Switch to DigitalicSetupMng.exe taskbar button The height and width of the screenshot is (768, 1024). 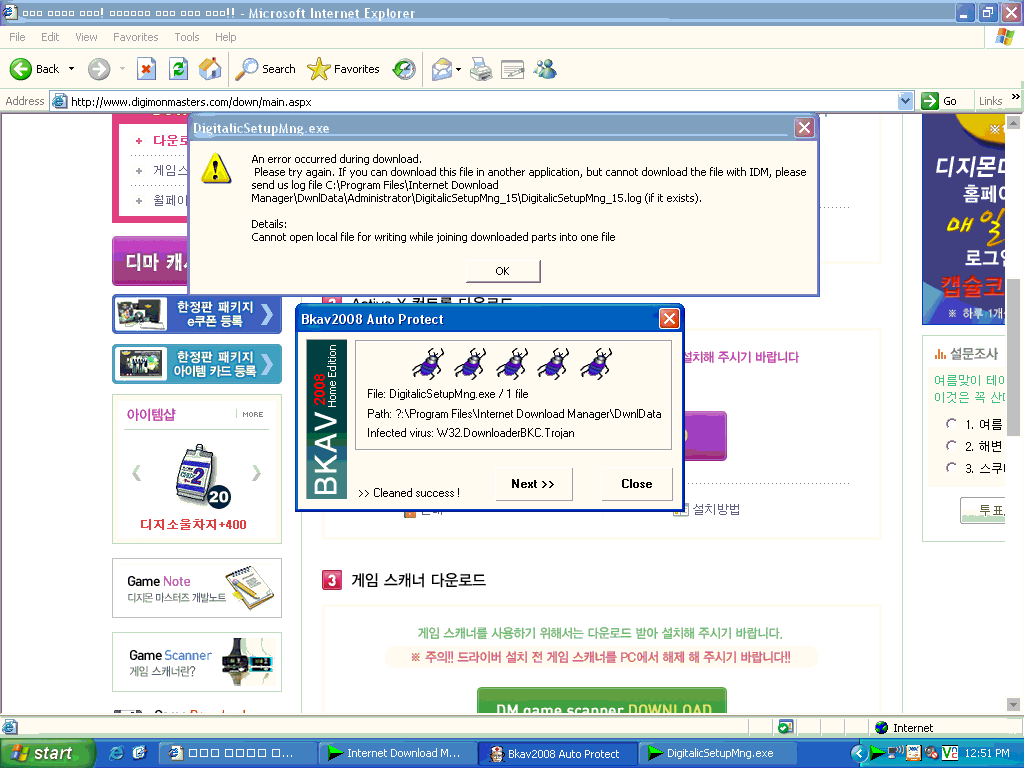(x=717, y=753)
